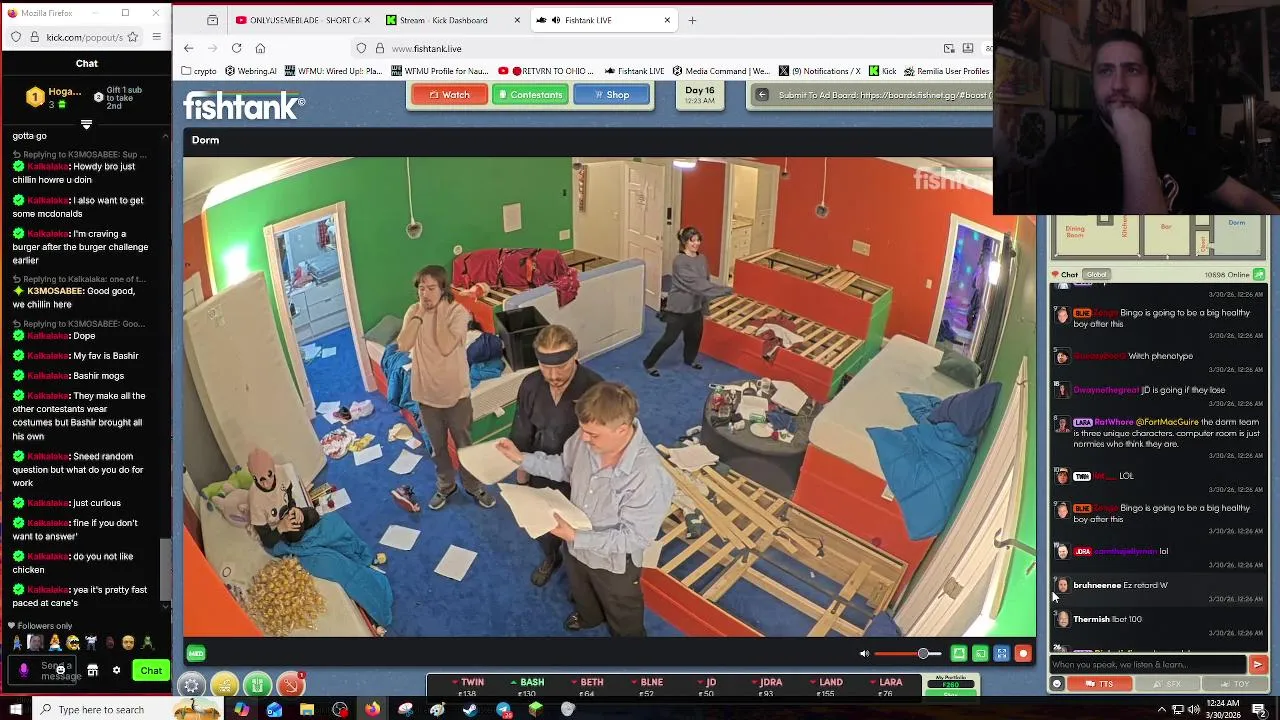Open the yellow round toolbar button
Screen dimensions: 1280x720
(224, 686)
